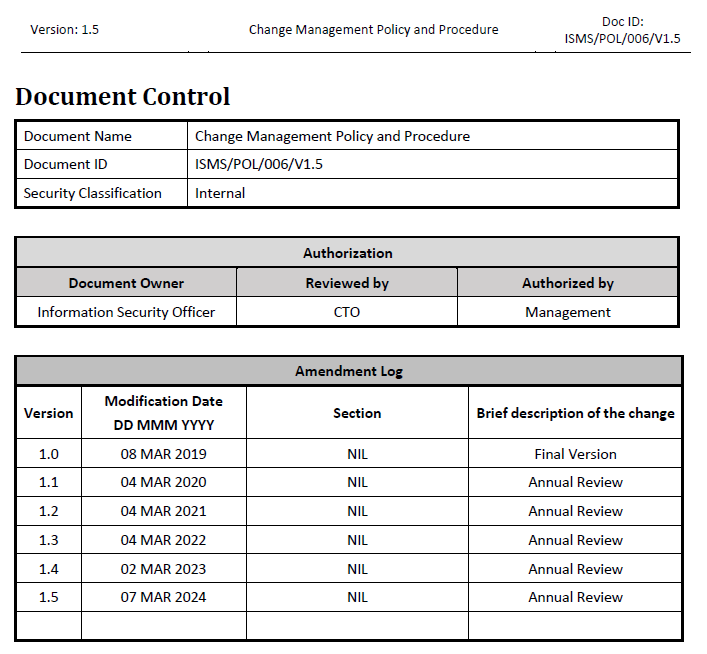Click the 07 MAR 2024 date cell
Image resolution: width=707 pixels, height=654 pixels.
[164, 597]
